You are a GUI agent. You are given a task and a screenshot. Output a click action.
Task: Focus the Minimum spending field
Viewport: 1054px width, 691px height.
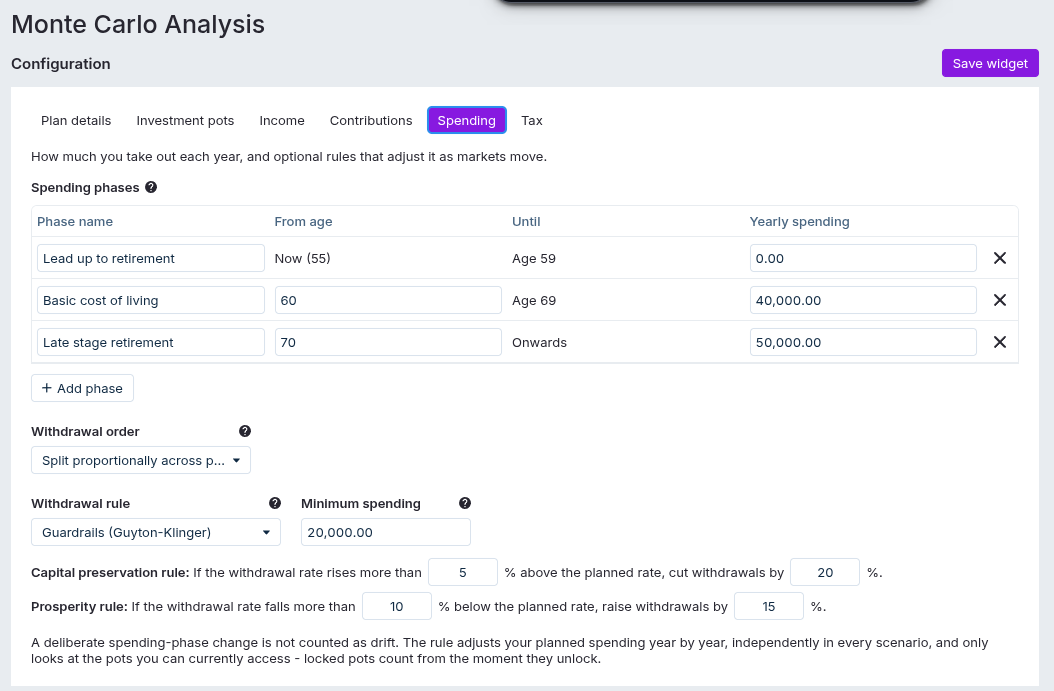(386, 532)
